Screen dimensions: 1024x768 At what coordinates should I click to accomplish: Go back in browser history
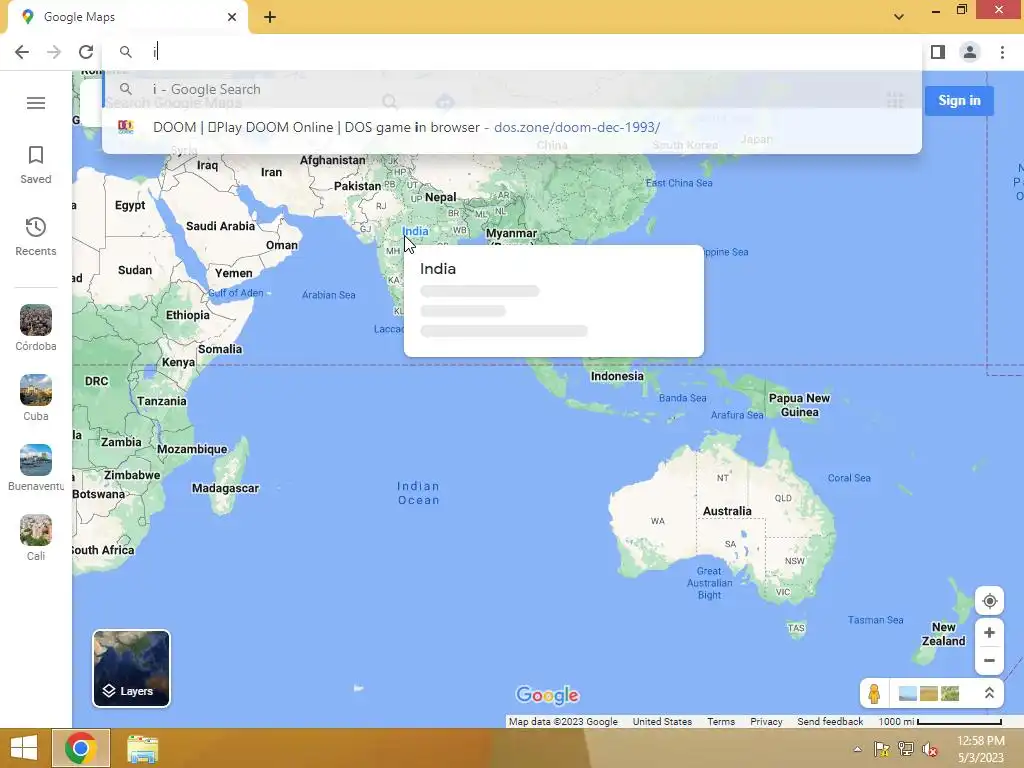click(22, 52)
